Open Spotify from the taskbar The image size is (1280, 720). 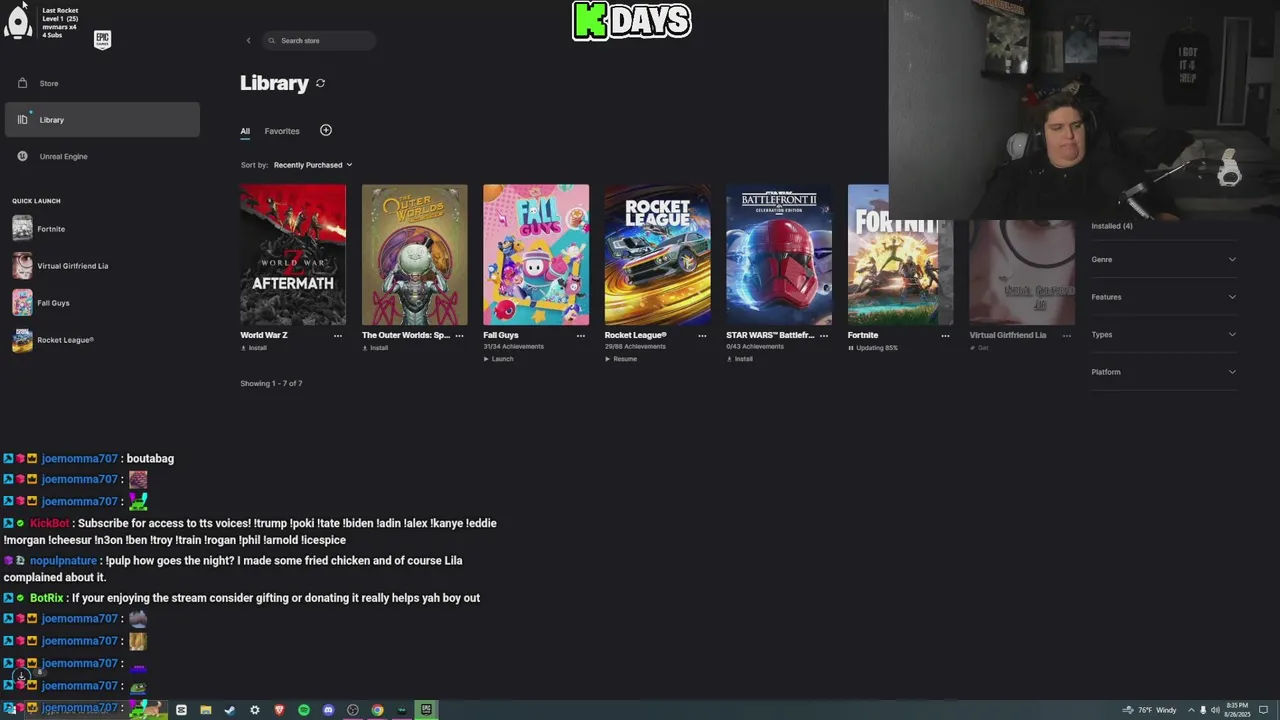tap(304, 710)
